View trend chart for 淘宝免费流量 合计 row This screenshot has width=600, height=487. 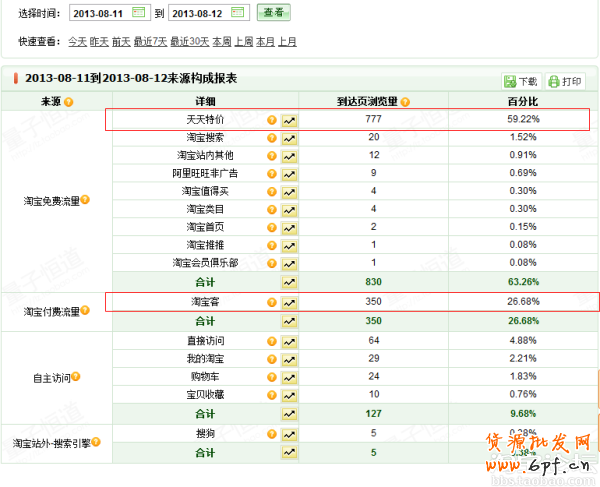[289, 282]
